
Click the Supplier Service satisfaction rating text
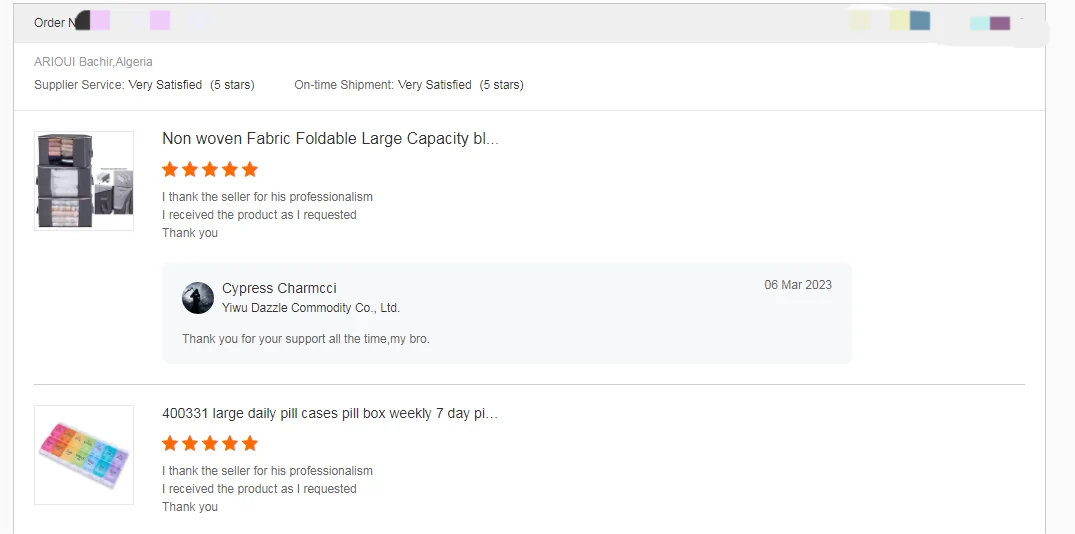144,85
